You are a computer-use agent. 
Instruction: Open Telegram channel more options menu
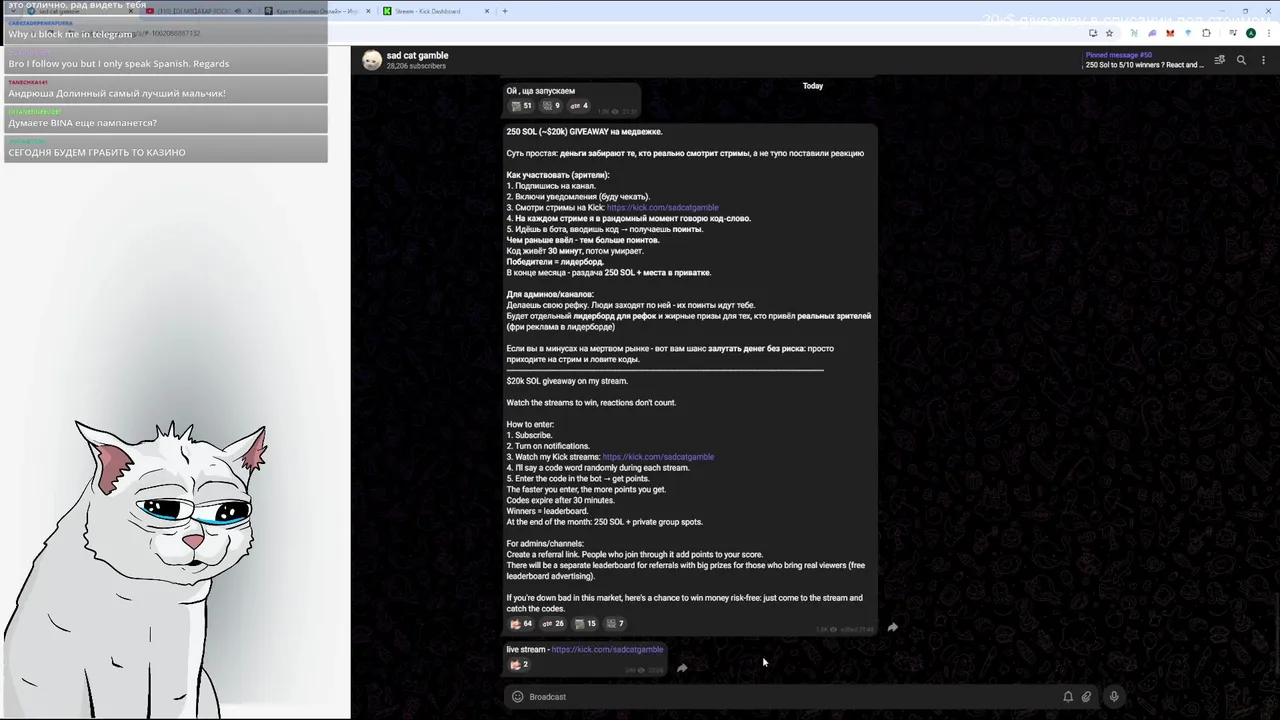tap(1264, 60)
